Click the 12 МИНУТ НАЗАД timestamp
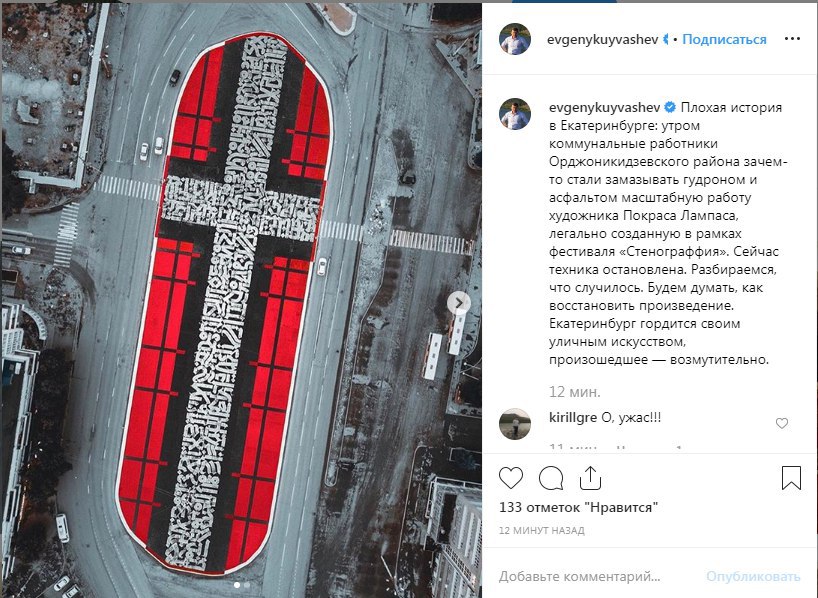 [542, 531]
